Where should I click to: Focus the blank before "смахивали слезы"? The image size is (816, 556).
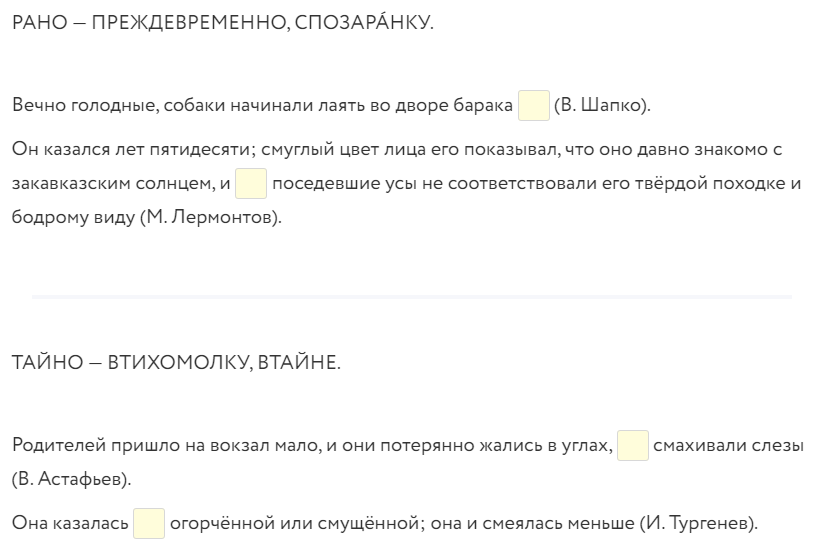tap(633, 446)
